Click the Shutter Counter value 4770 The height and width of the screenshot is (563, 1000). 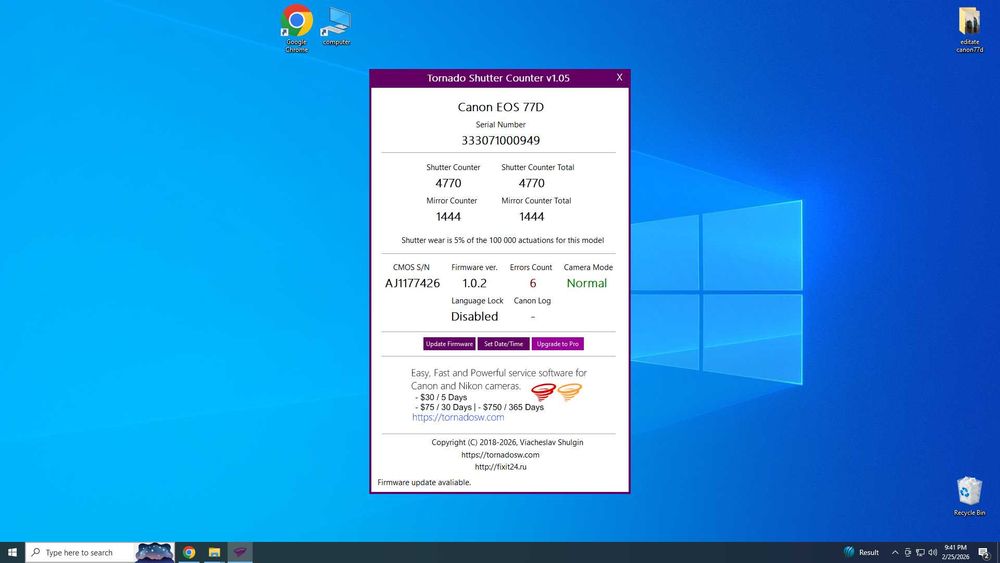448,183
